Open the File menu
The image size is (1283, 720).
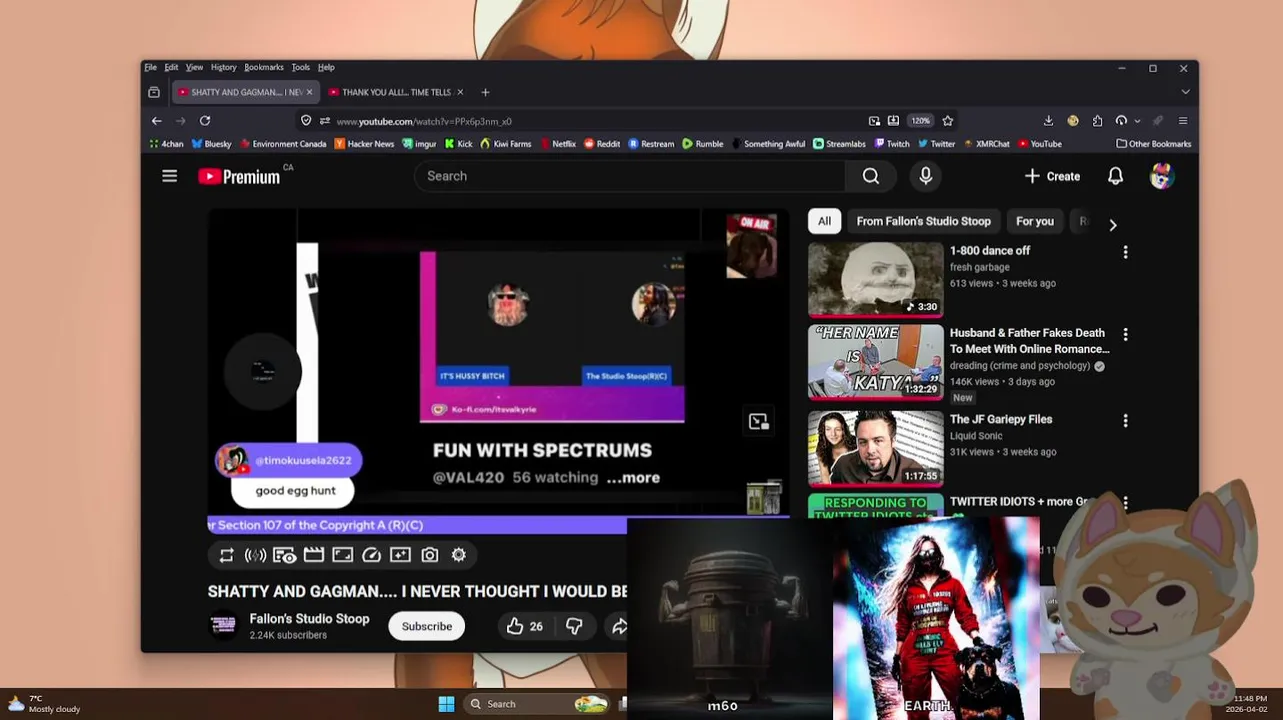pos(150,67)
